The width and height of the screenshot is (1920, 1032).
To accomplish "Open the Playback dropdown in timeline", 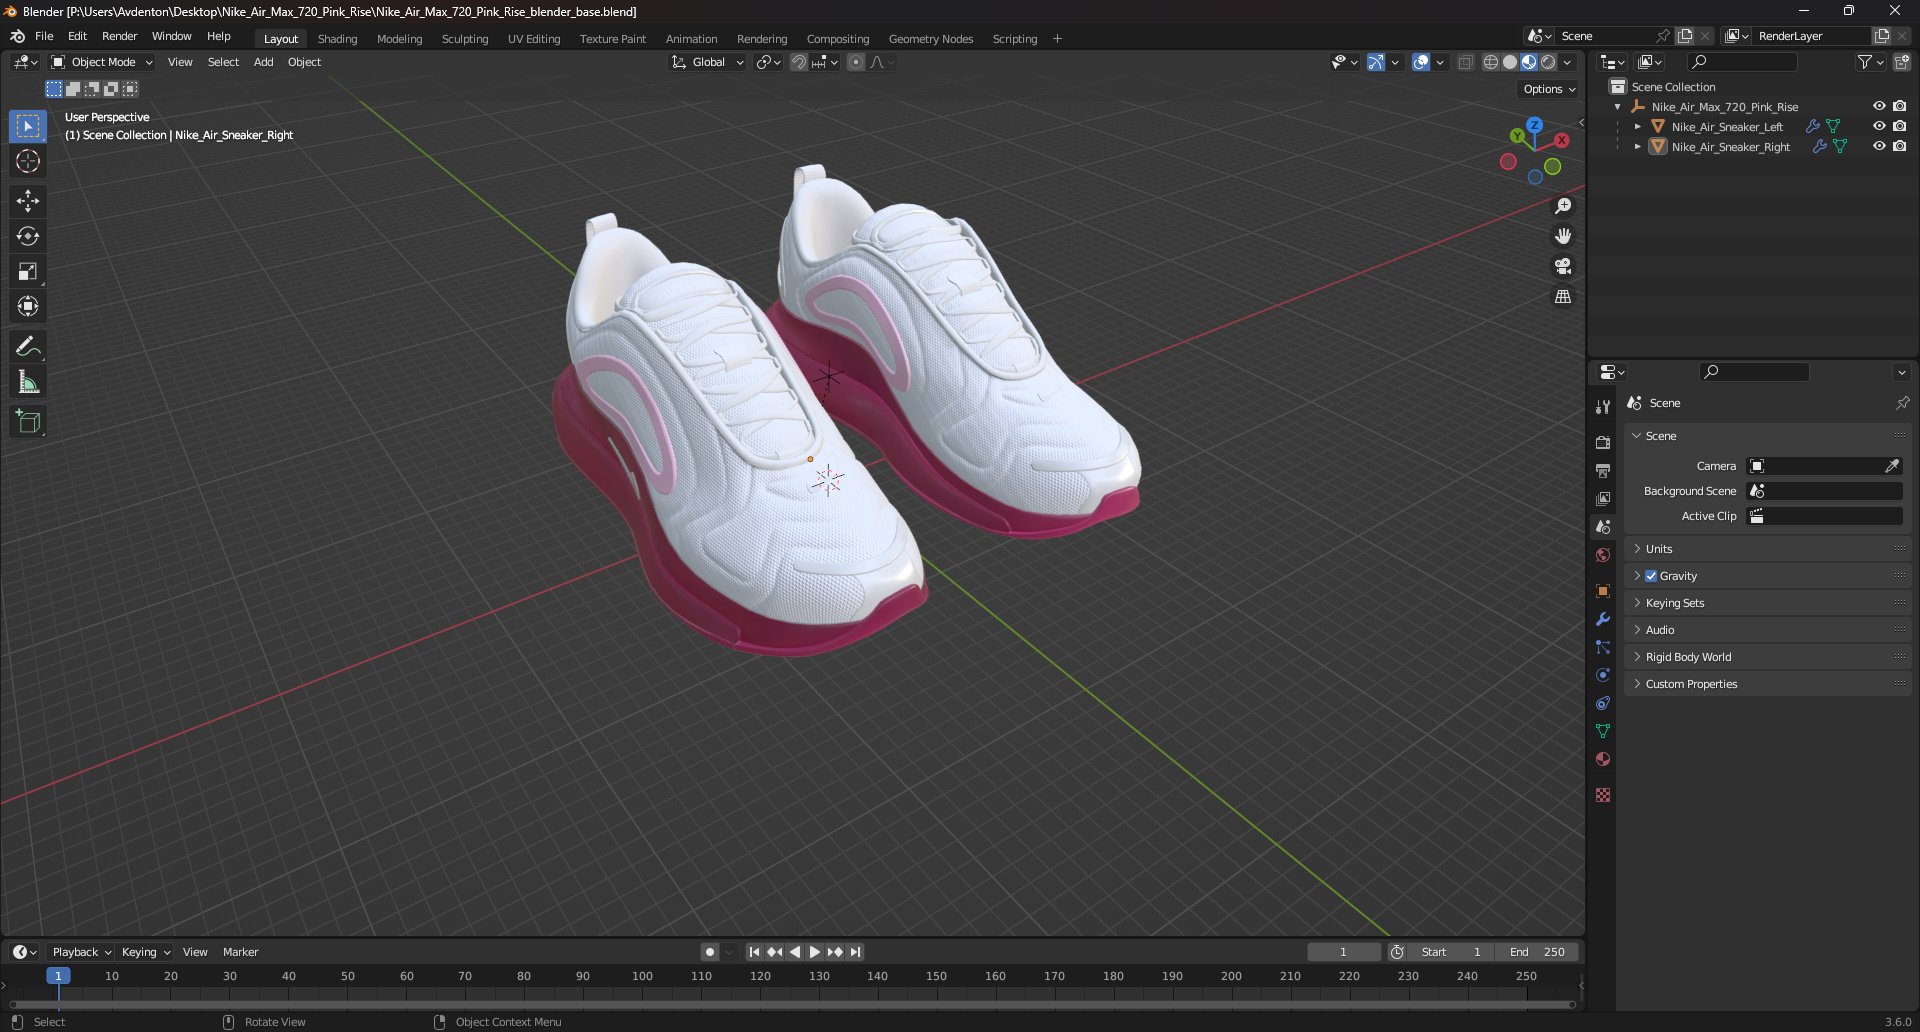I will point(81,952).
